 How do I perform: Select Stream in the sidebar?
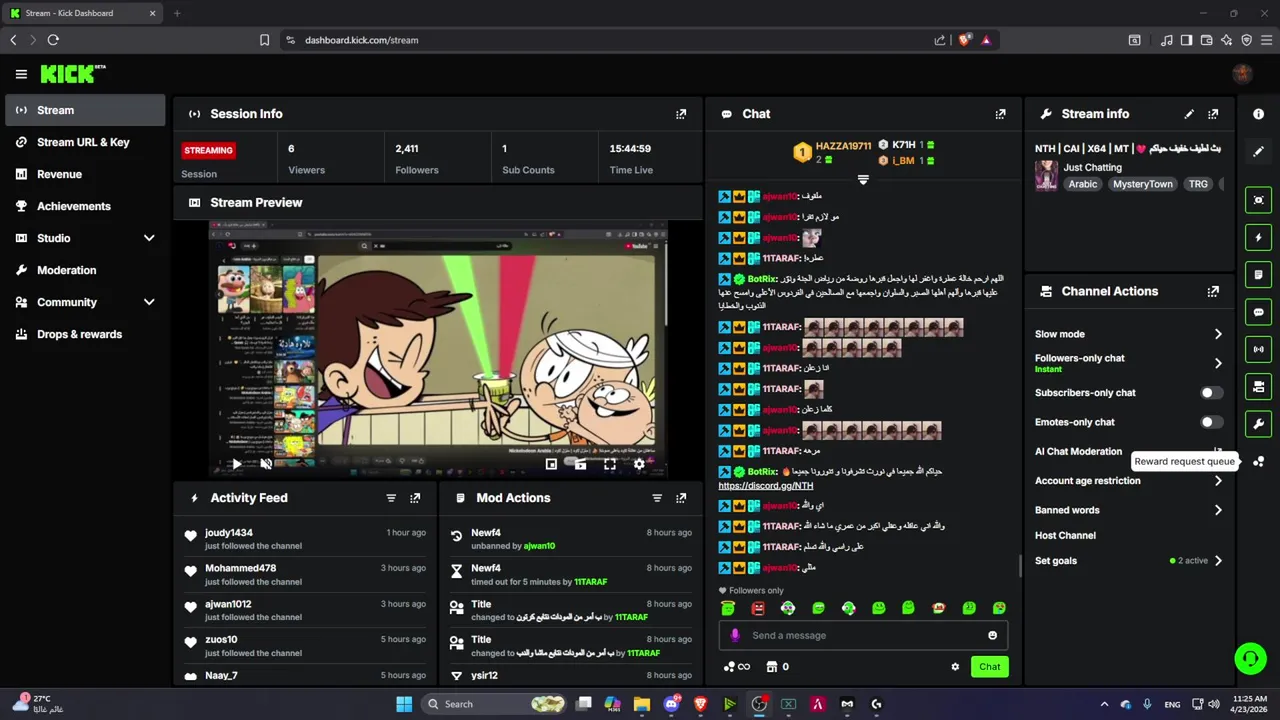point(85,110)
